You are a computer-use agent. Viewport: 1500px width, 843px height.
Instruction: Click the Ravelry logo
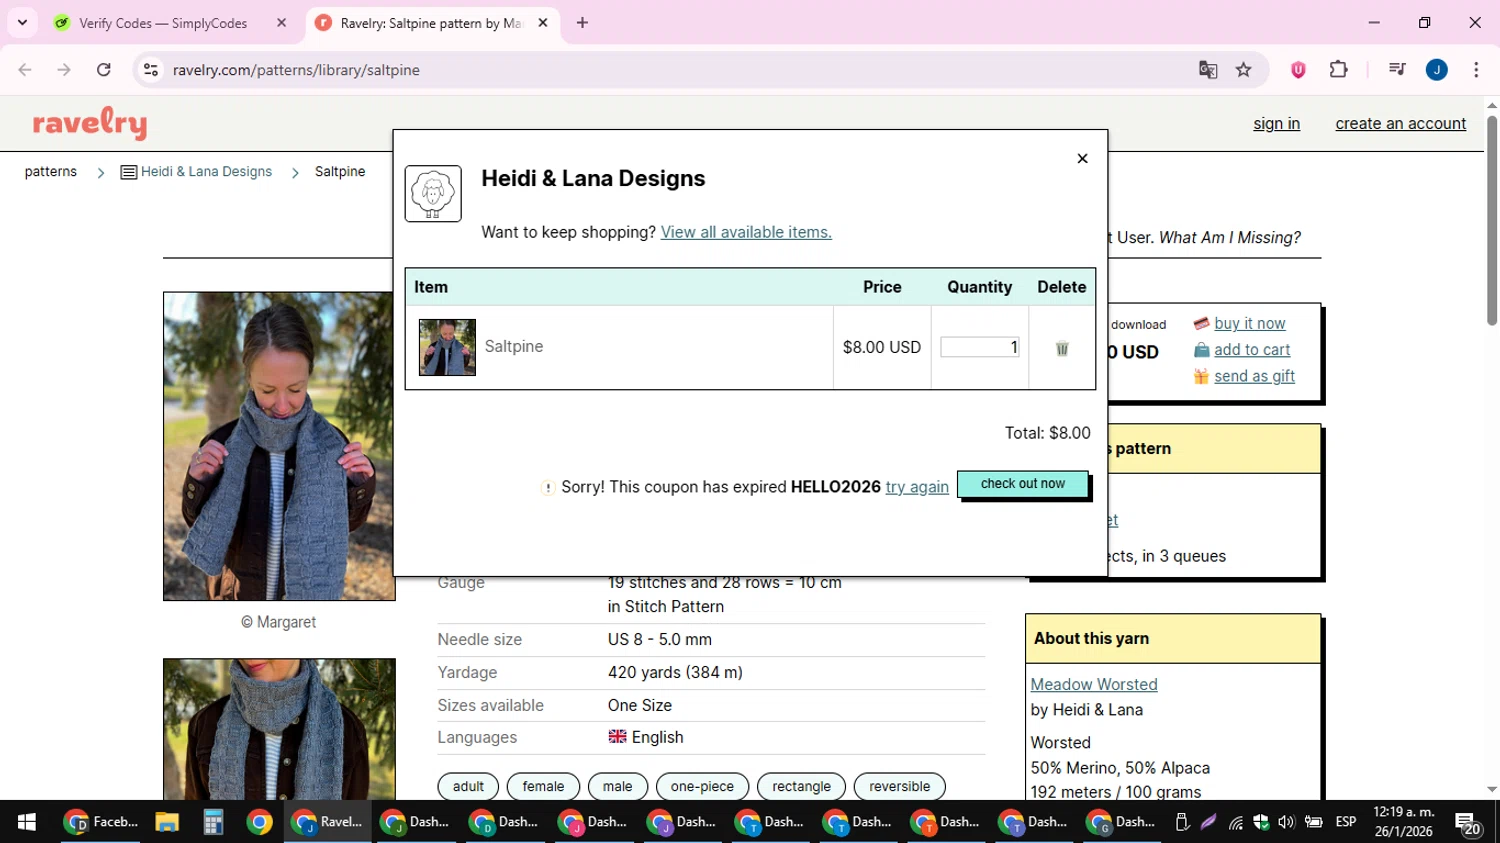[x=90, y=123]
